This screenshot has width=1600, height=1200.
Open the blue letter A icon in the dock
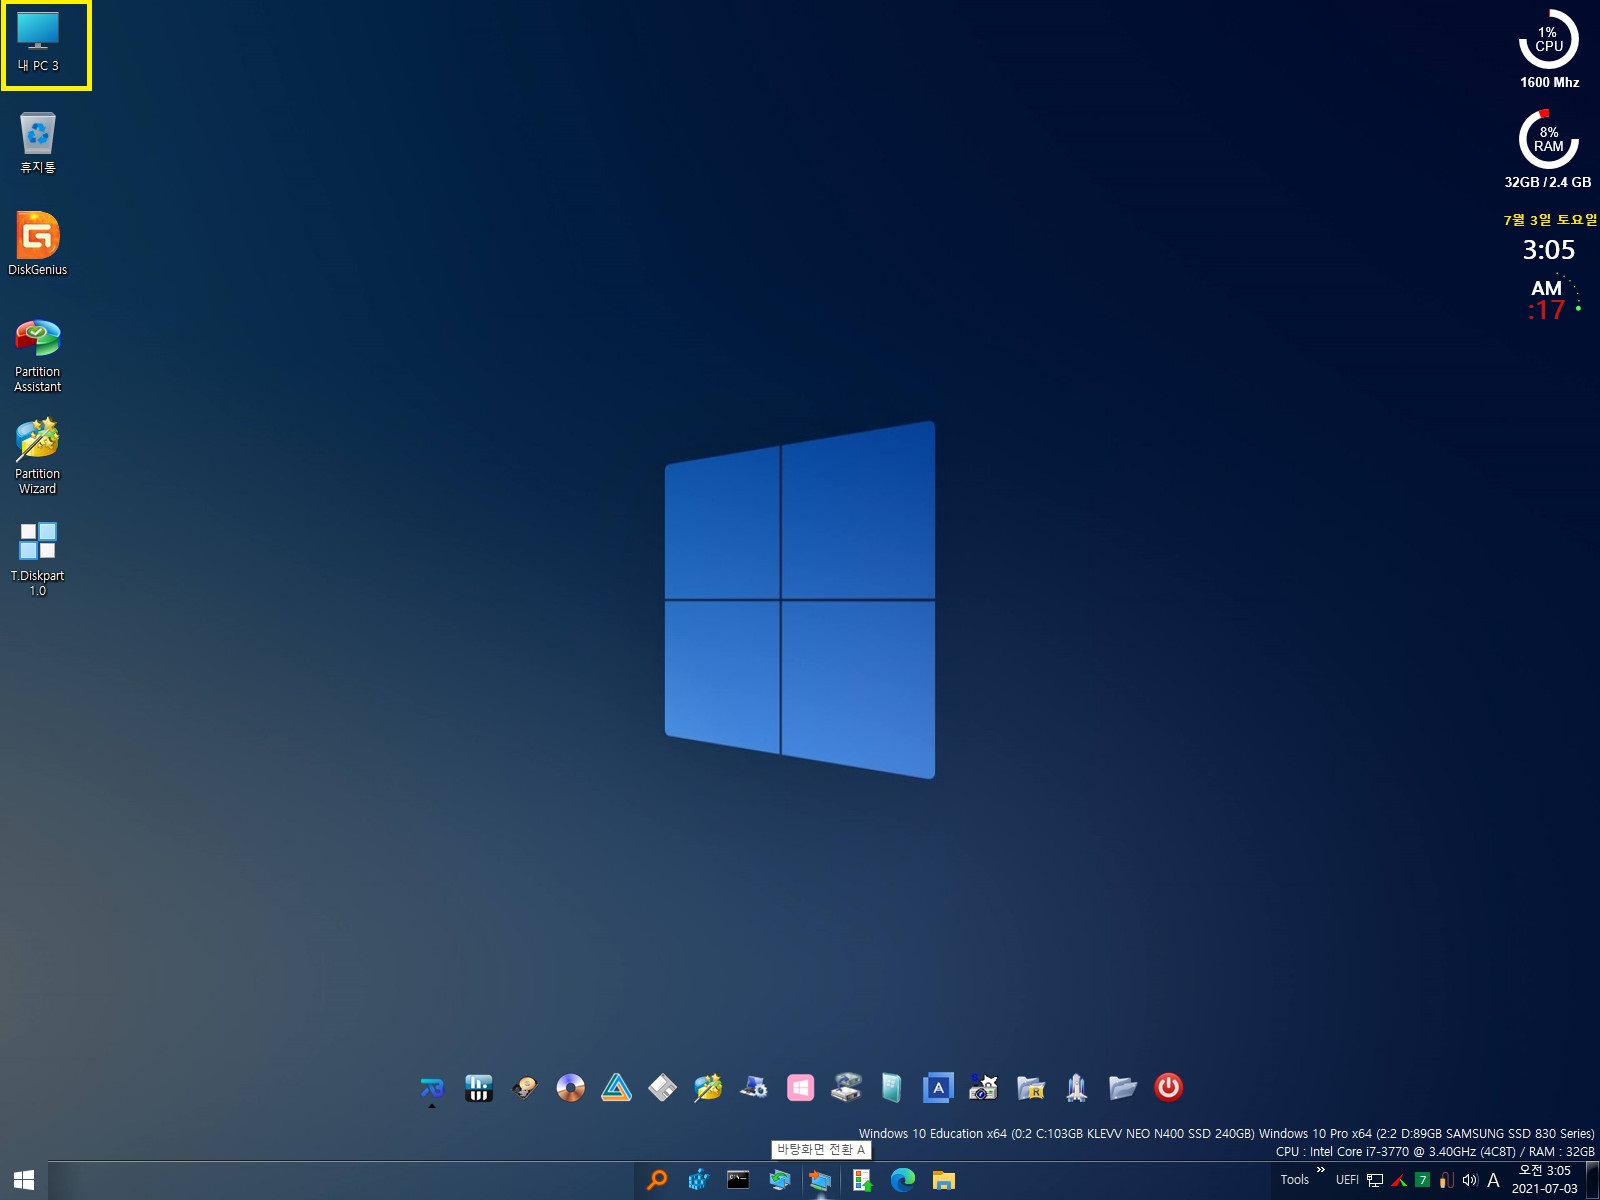(x=938, y=1087)
